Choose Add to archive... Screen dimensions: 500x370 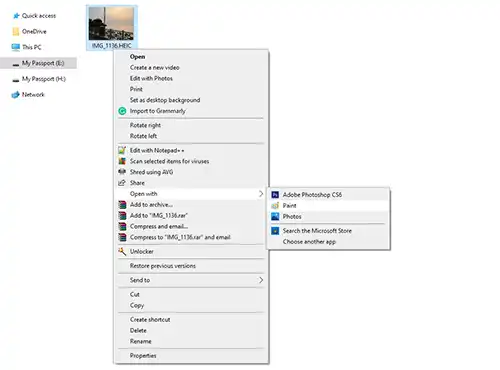[191, 205]
